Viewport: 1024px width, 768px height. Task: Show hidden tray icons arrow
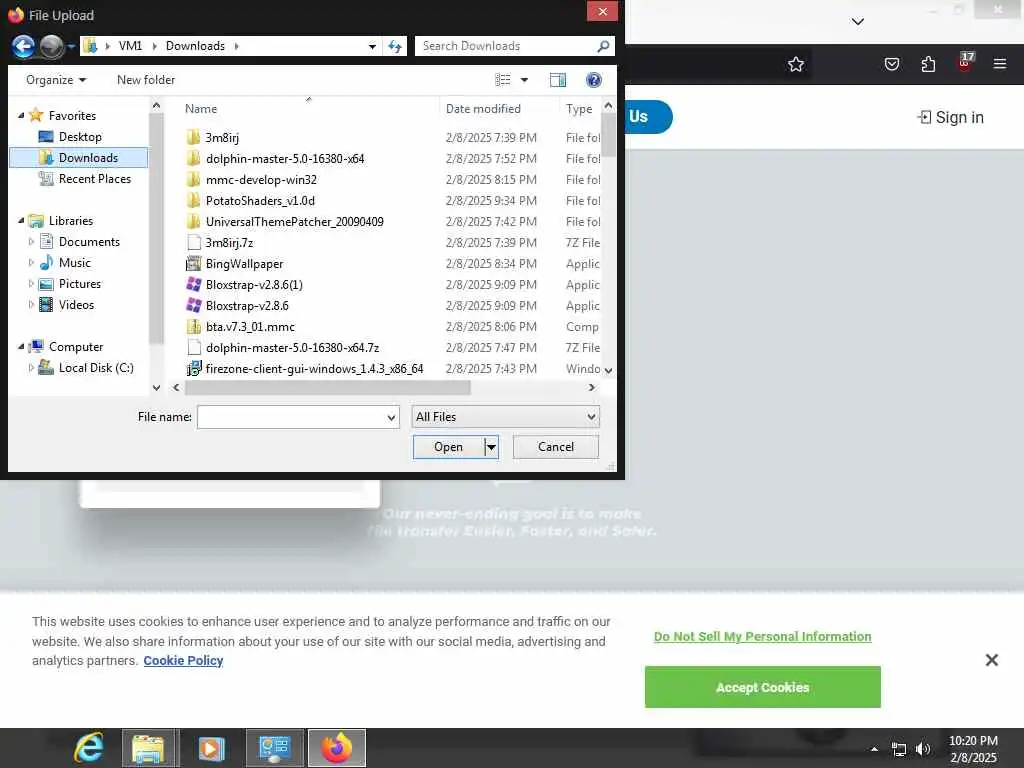874,749
